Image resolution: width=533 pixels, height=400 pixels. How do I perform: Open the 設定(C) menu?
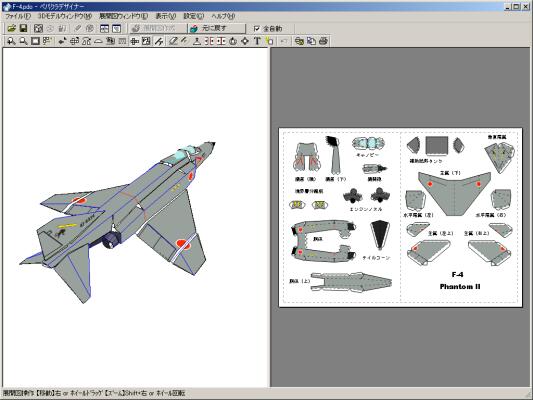194,16
